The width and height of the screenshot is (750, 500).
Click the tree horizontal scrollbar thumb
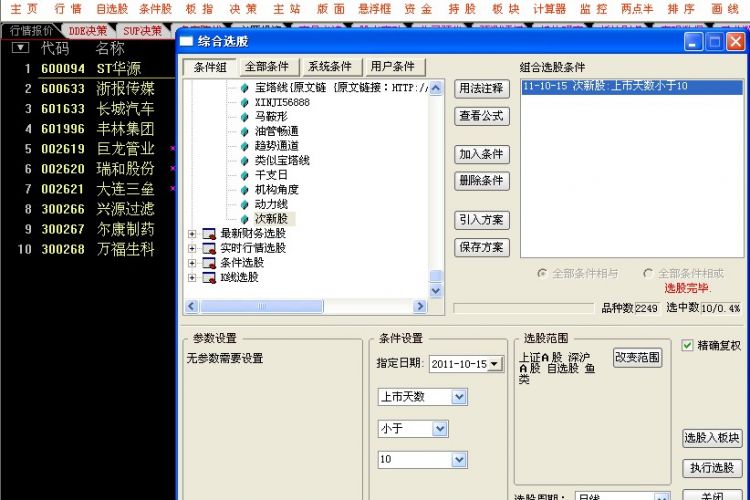click(x=262, y=306)
